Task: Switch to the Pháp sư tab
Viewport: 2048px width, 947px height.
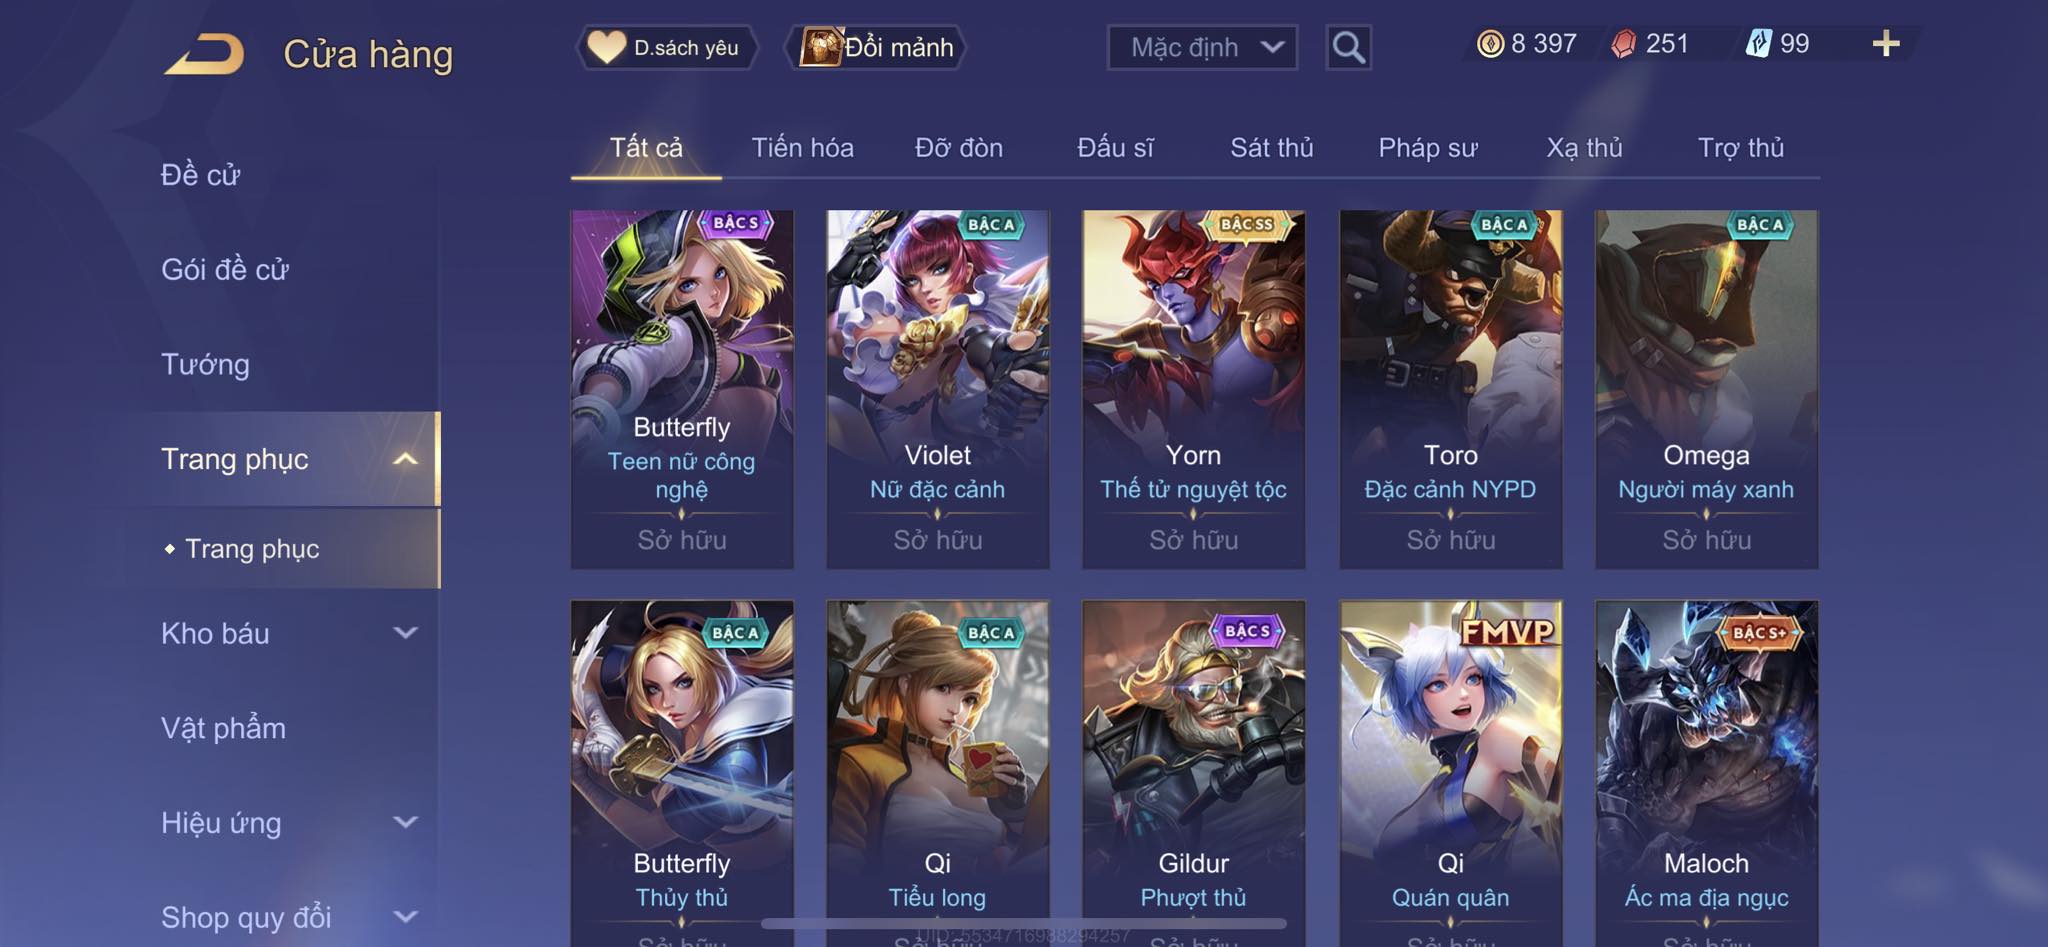Action: pyautogui.click(x=1427, y=148)
